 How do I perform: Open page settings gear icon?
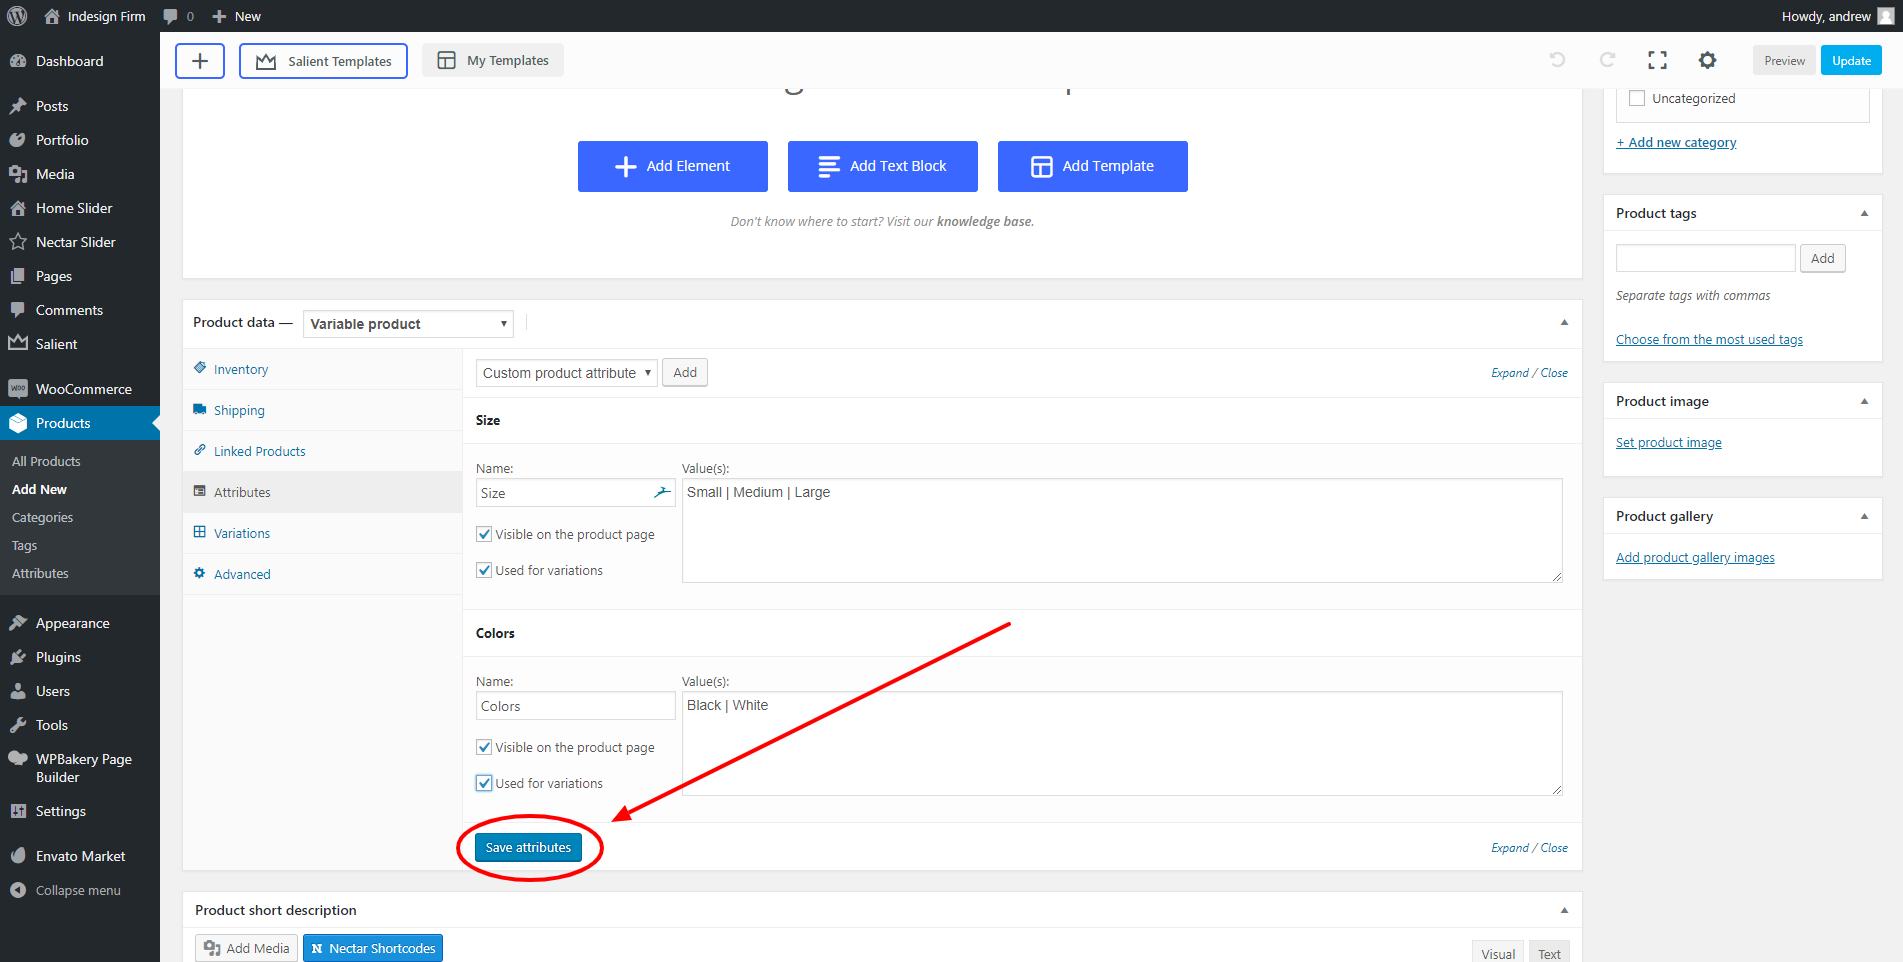pyautogui.click(x=1707, y=60)
